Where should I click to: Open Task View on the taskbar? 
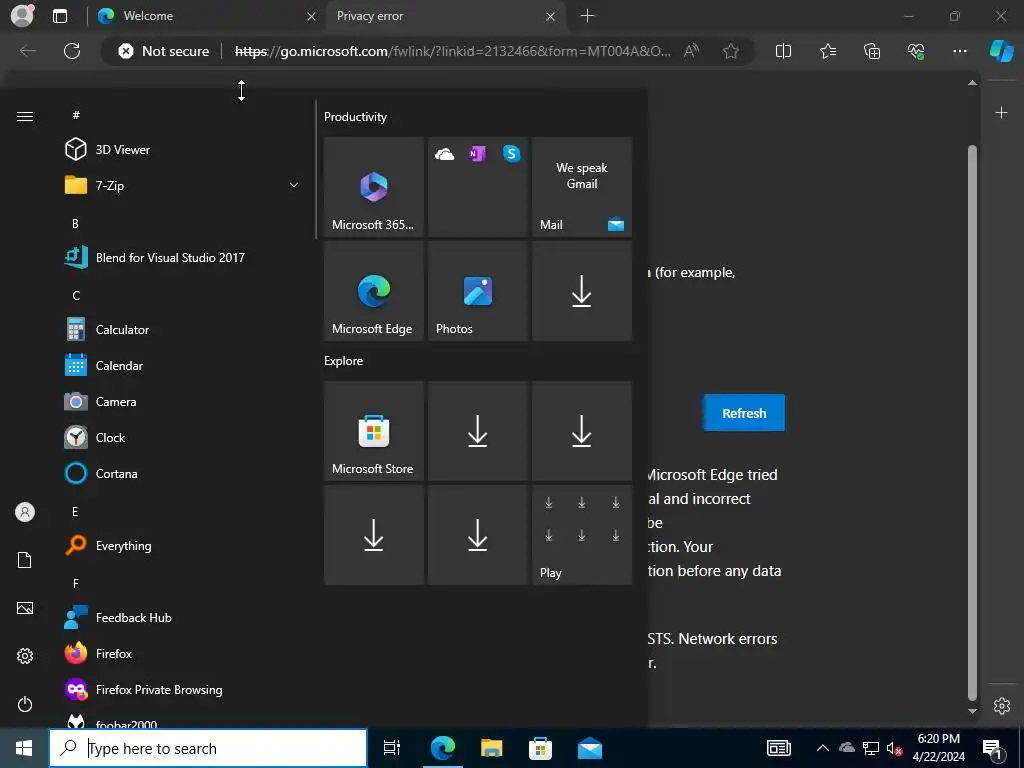click(x=392, y=748)
